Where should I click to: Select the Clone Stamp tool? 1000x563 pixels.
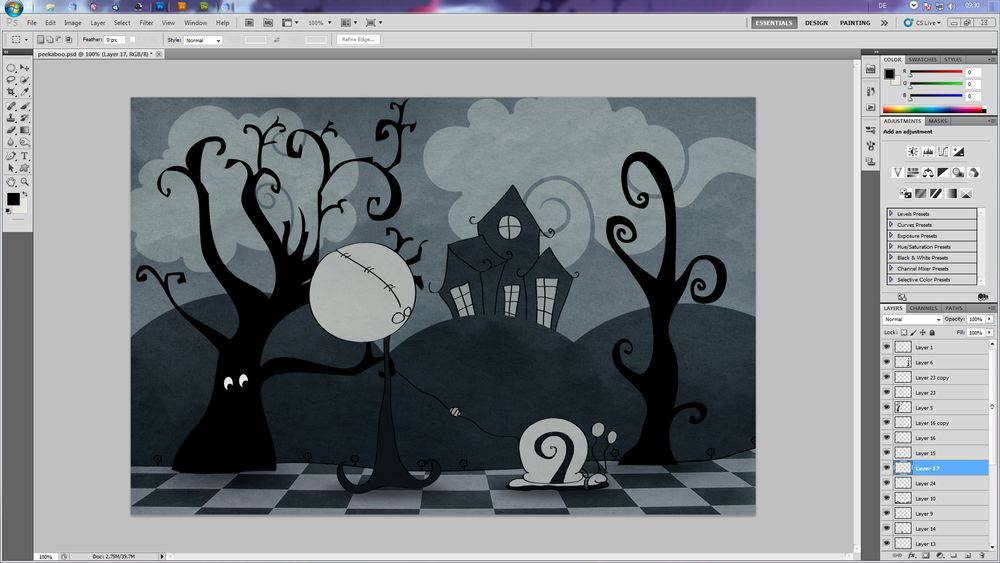(11, 118)
